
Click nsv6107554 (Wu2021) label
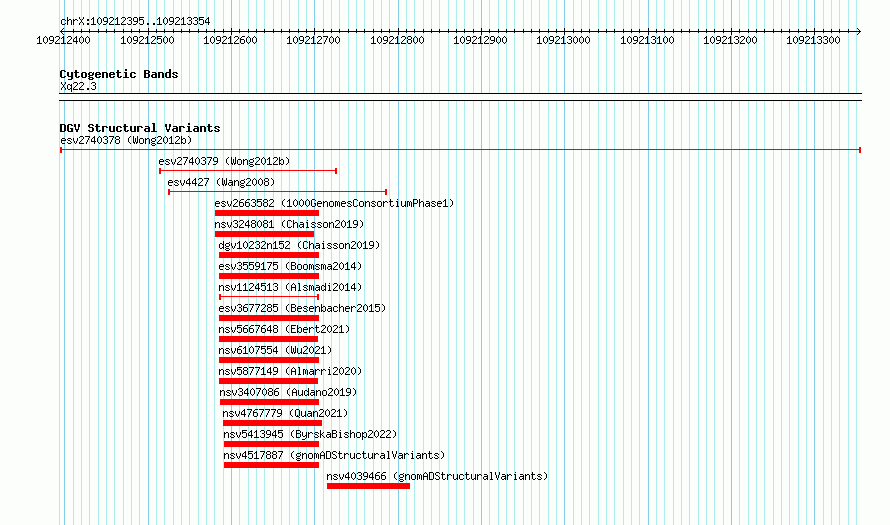click(x=275, y=350)
